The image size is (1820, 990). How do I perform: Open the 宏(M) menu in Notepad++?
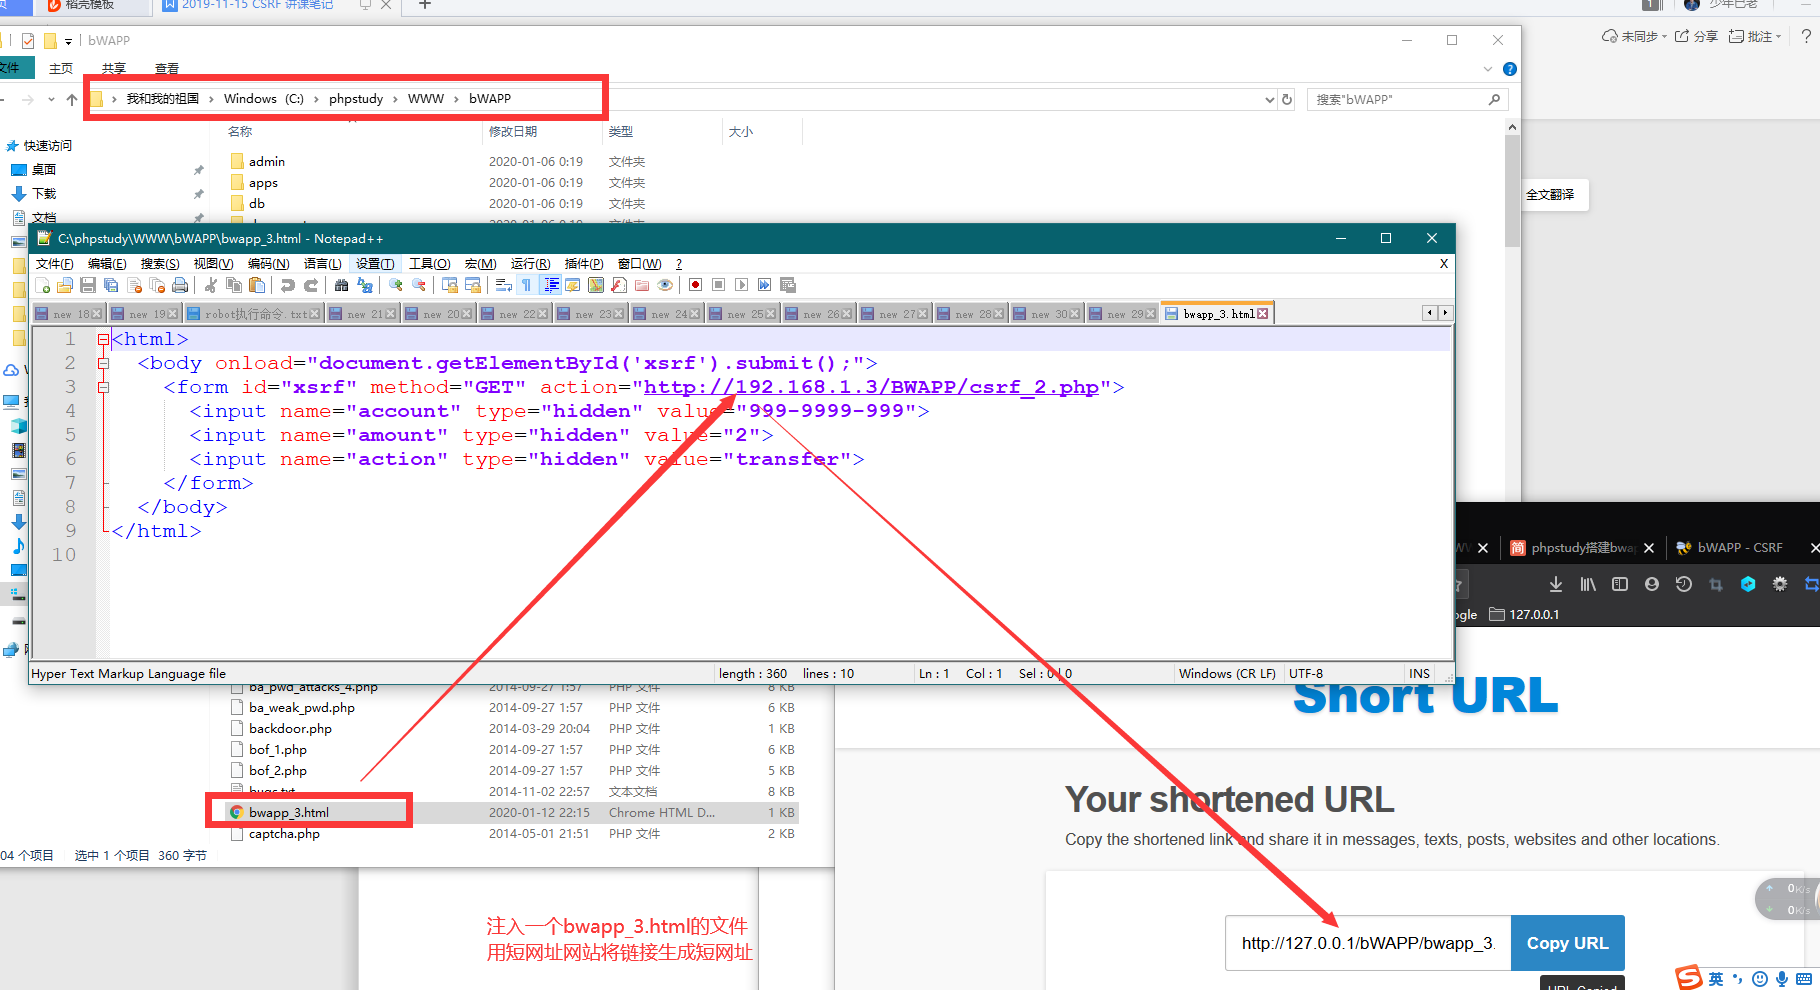480,264
